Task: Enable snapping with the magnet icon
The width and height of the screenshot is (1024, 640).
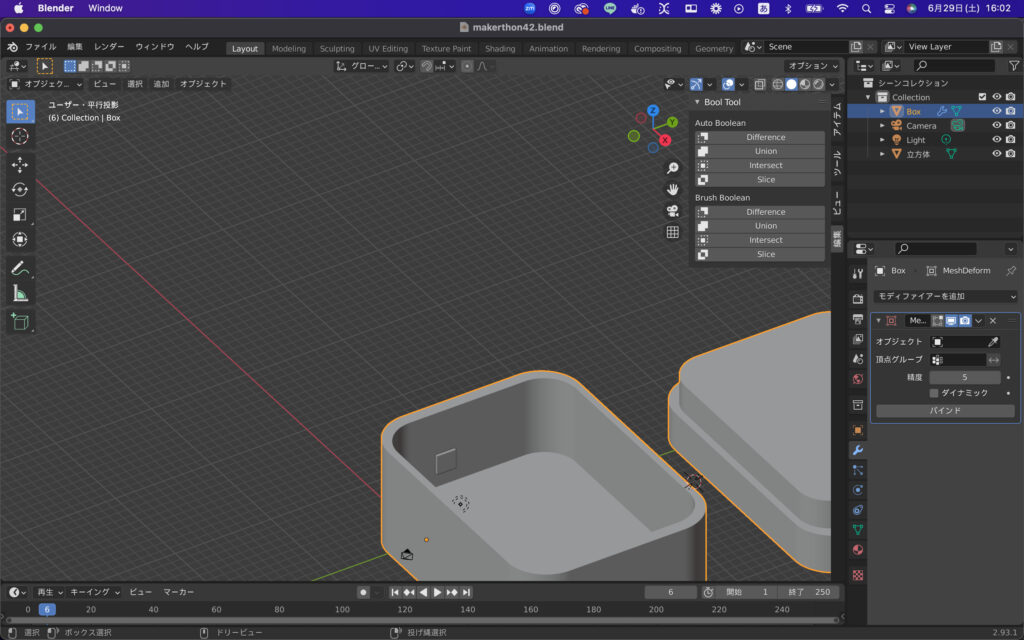Action: coord(429,66)
